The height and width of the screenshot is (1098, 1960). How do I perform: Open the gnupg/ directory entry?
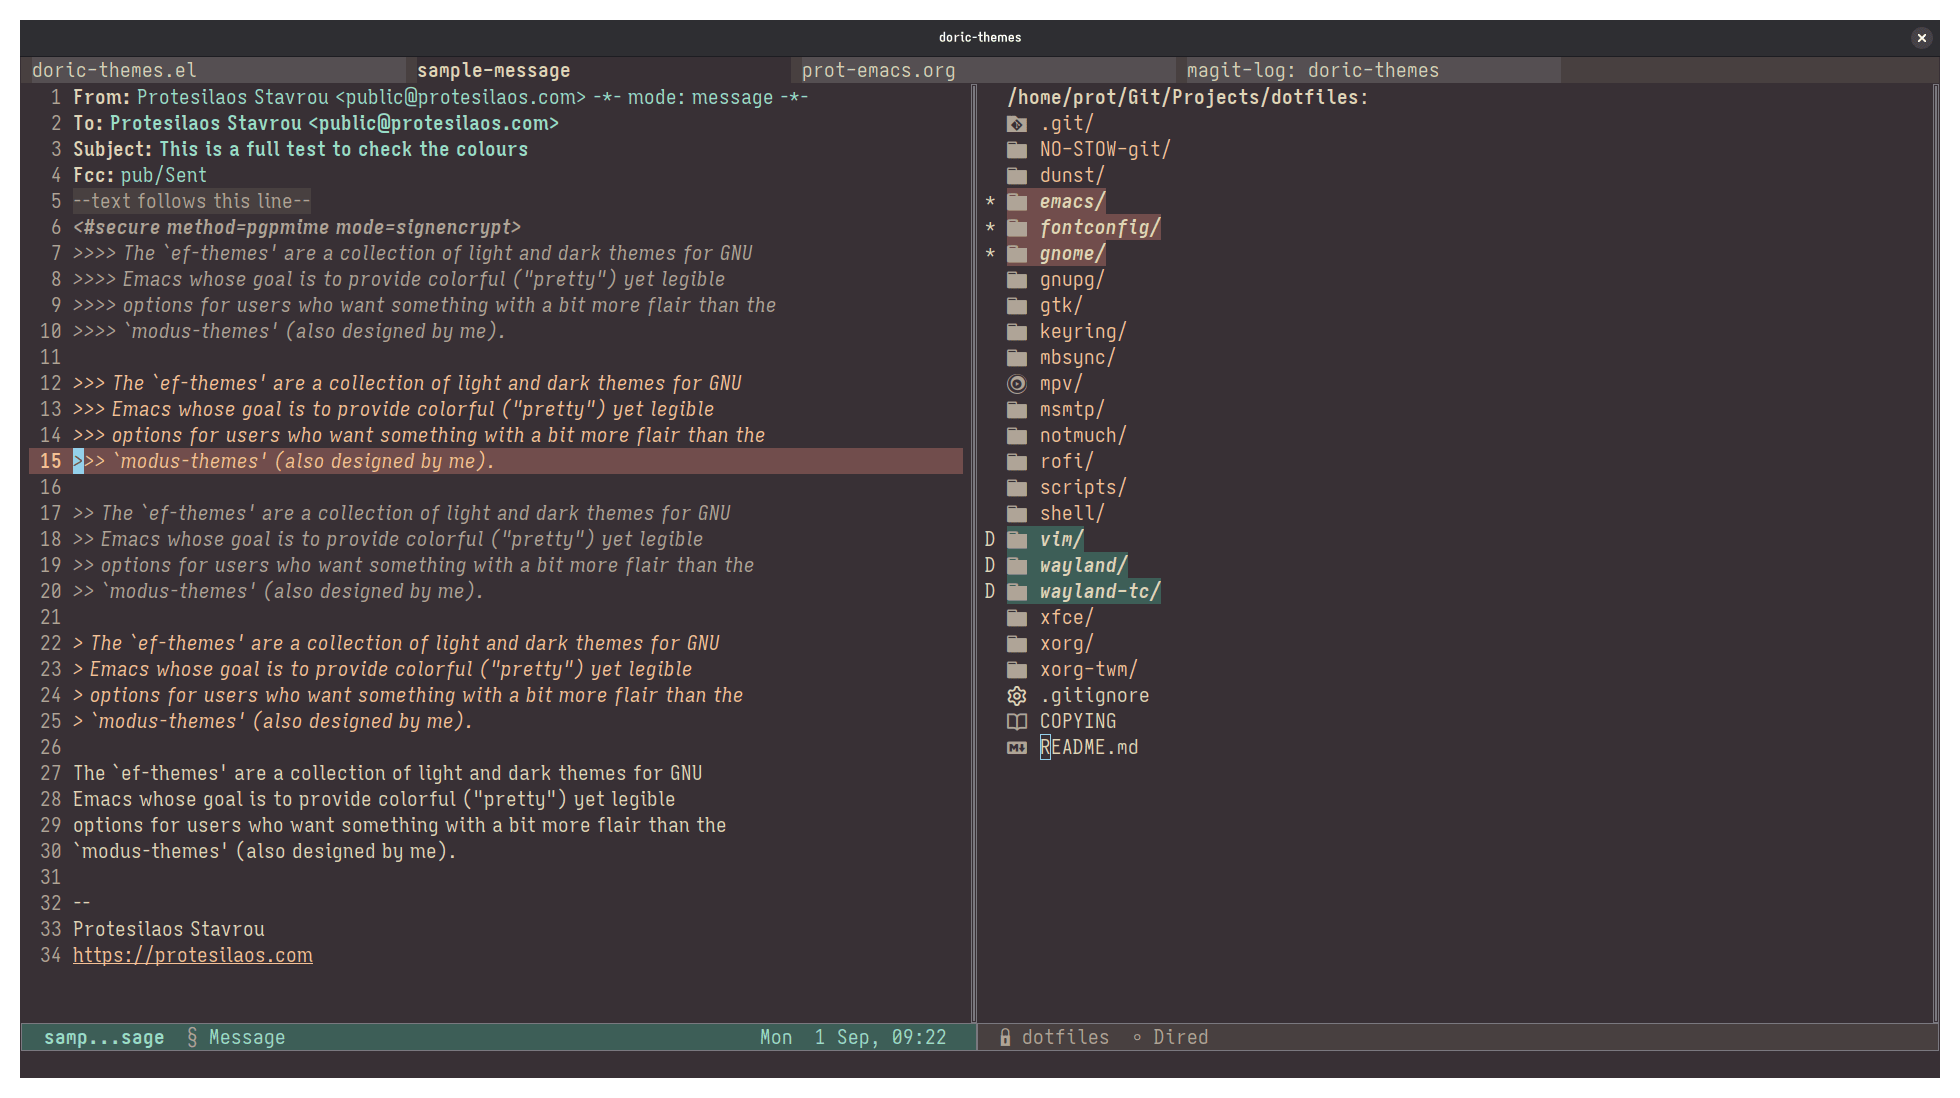(x=1072, y=280)
